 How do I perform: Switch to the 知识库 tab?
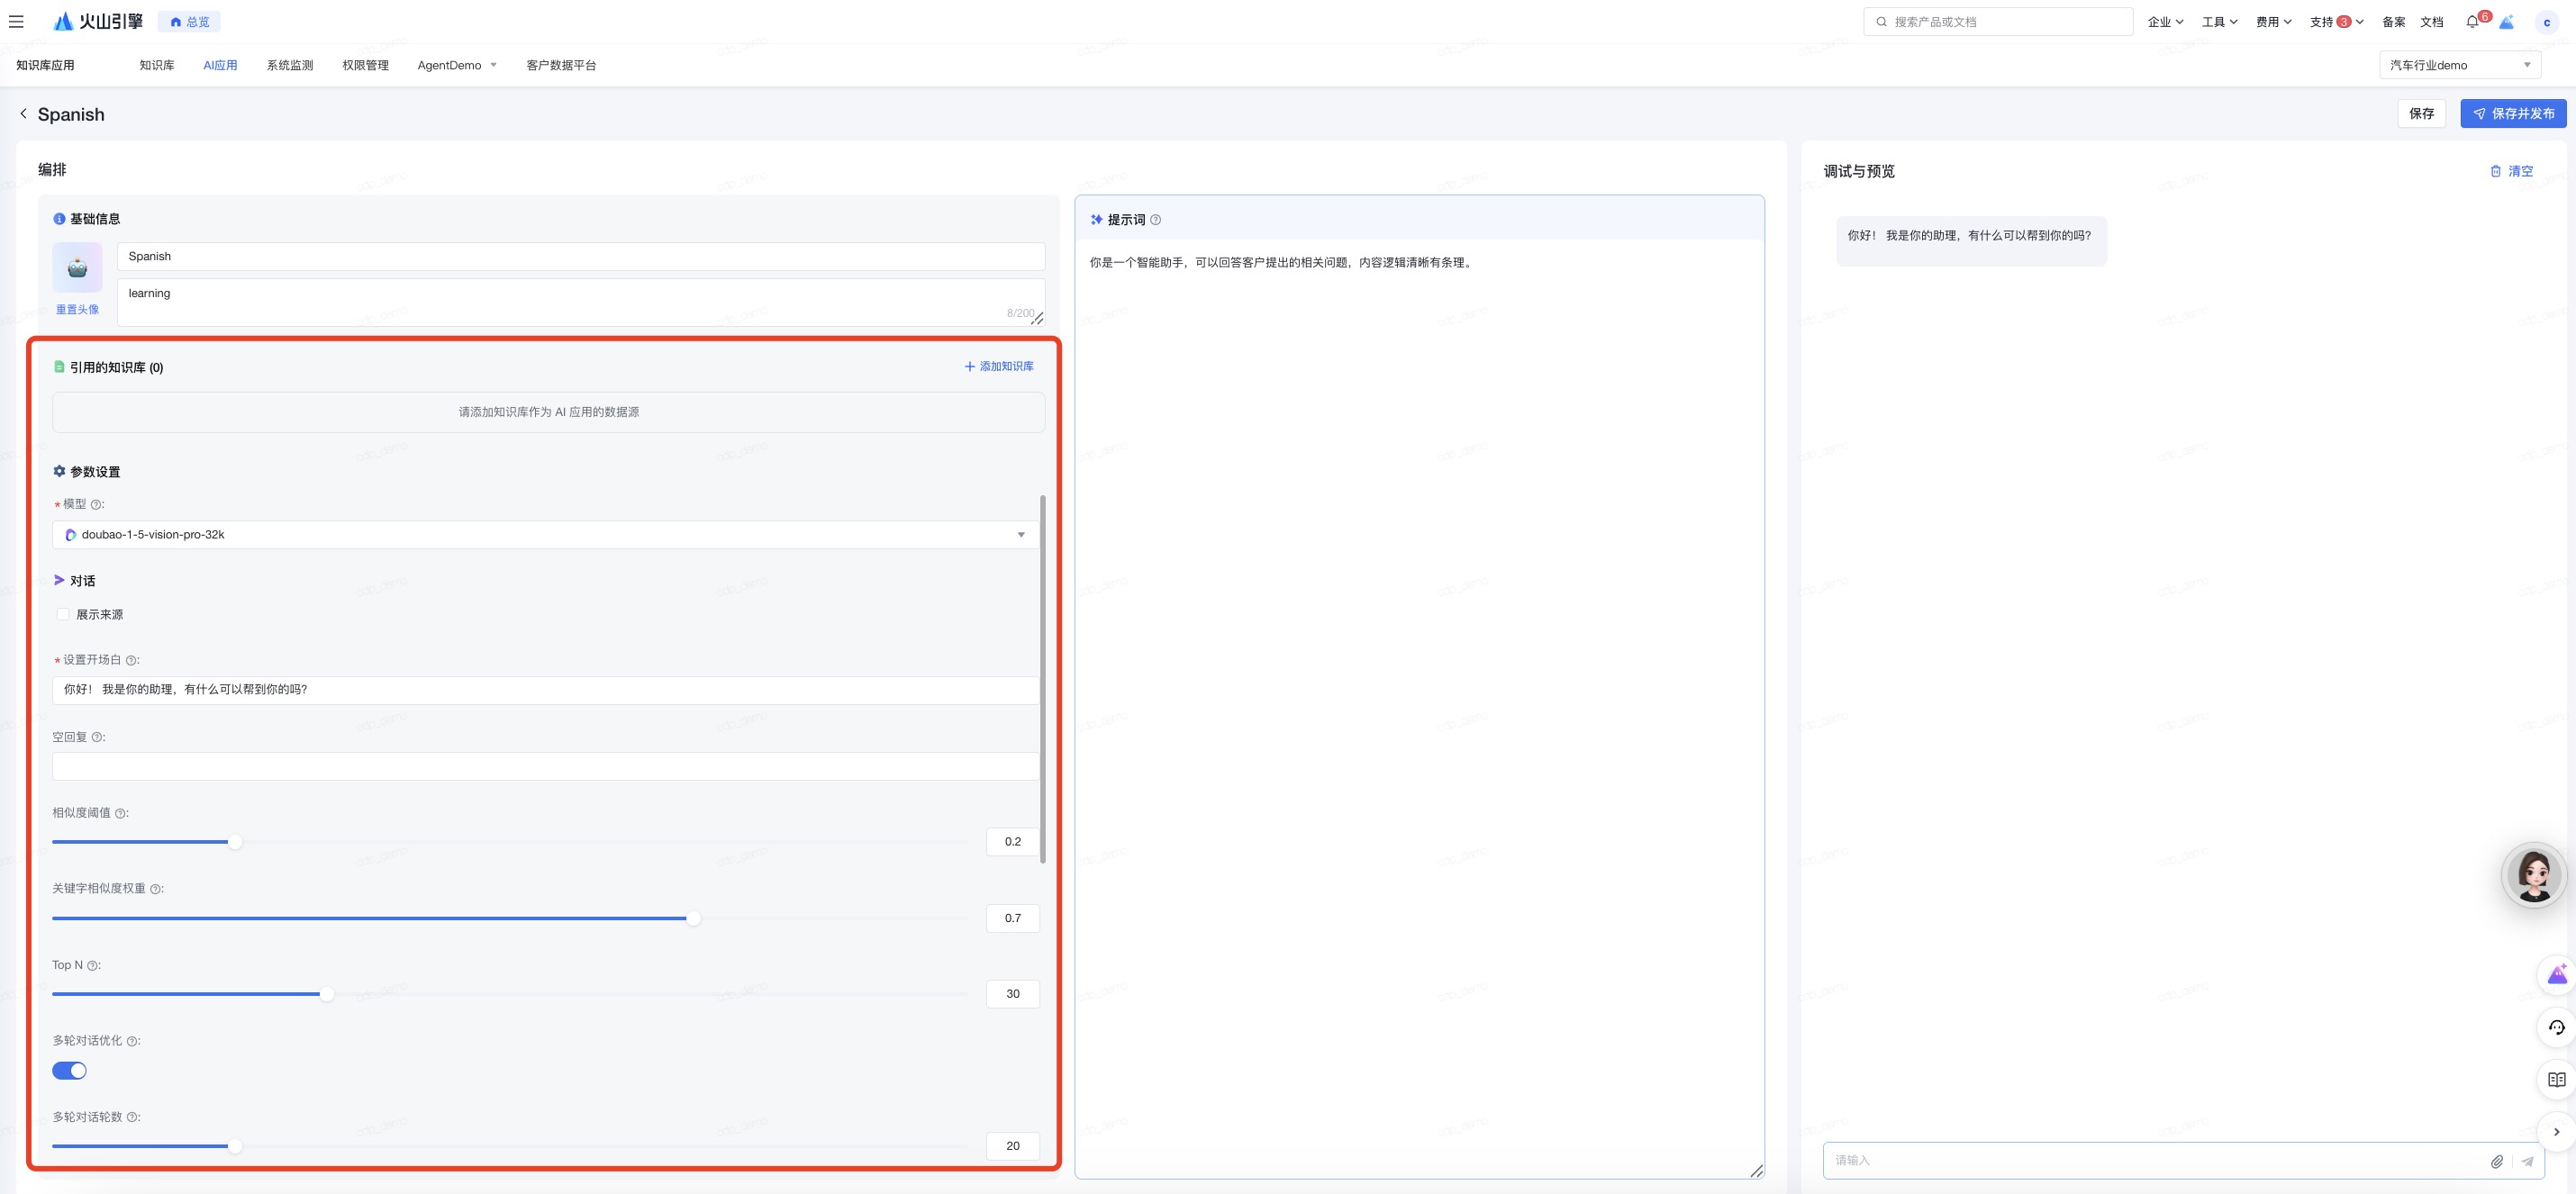click(157, 65)
